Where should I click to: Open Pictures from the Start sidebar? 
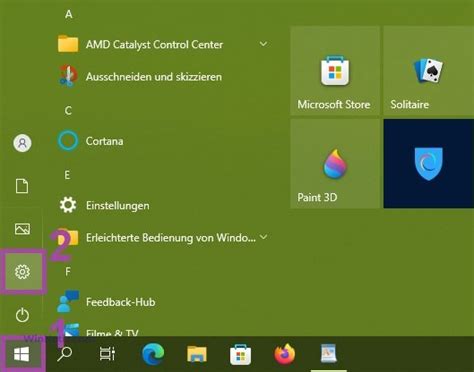click(22, 229)
